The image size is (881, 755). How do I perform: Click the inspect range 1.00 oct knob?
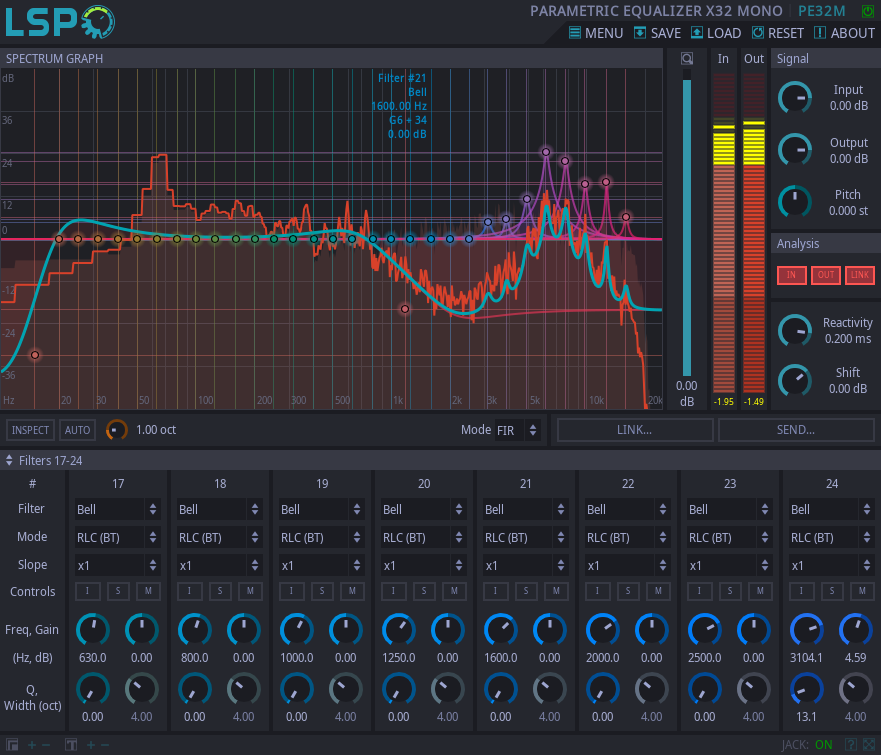116,430
